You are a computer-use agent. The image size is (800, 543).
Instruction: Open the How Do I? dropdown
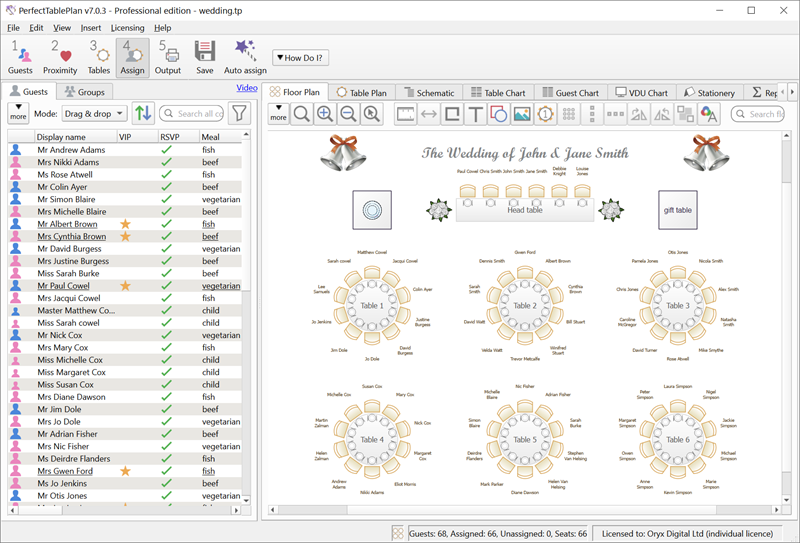[x=301, y=58]
